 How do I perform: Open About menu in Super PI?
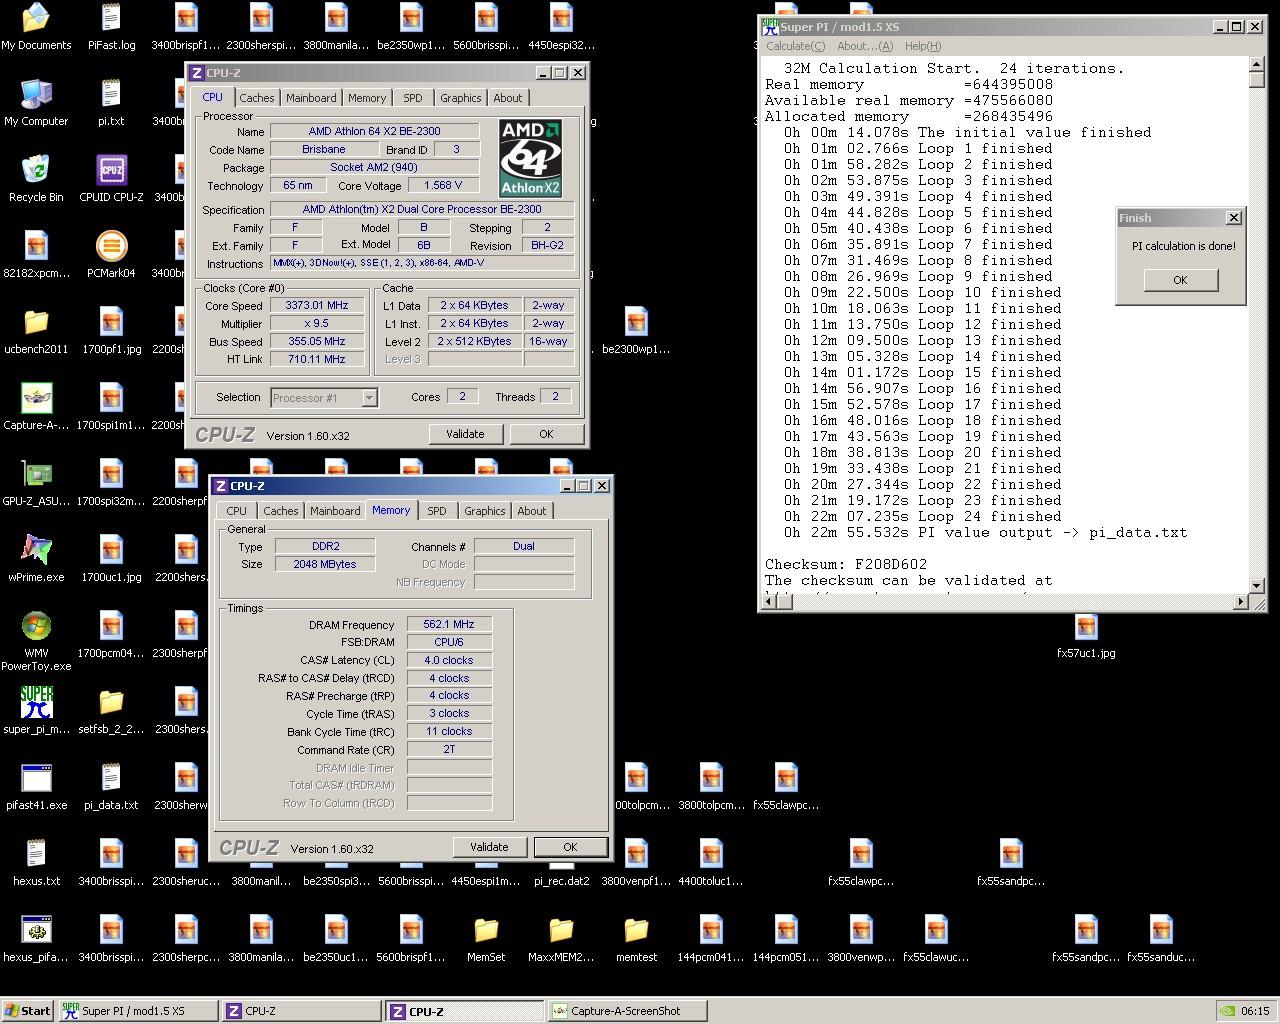coord(864,46)
